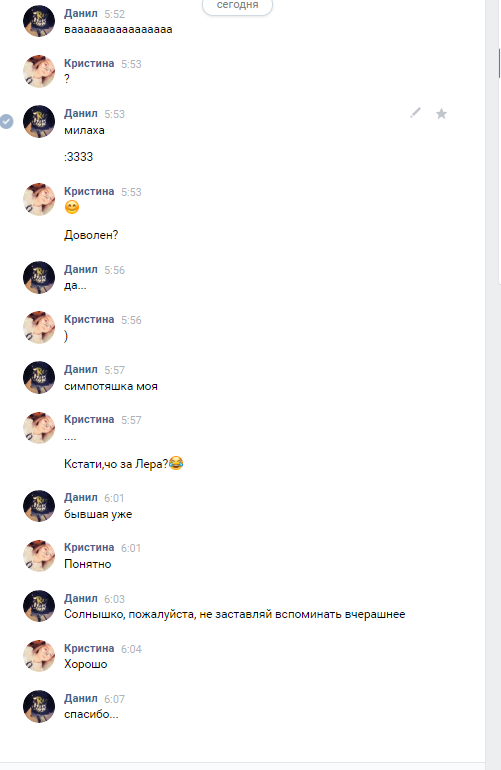Screen dimensions: 501x770
Task: Click Кристина's avatar next to Хорошо
Action: (x=39, y=656)
